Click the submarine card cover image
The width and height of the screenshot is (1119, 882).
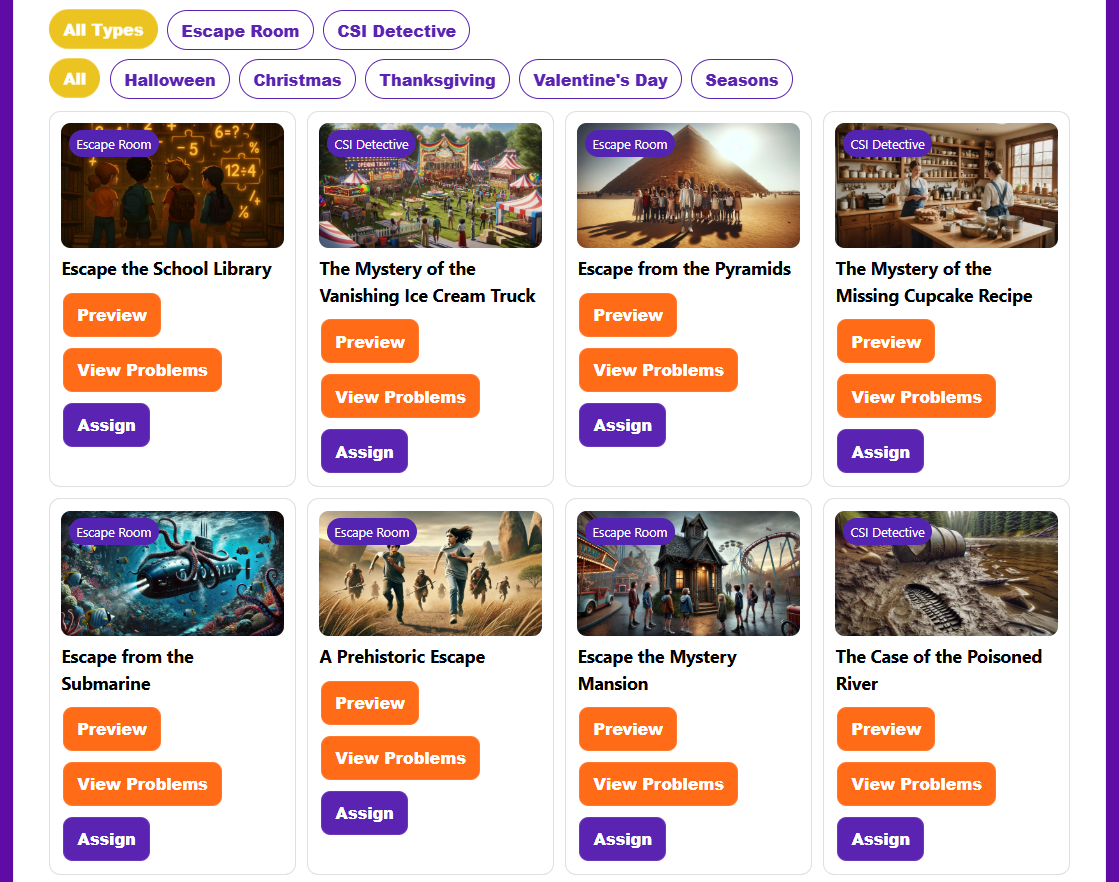pos(172,573)
